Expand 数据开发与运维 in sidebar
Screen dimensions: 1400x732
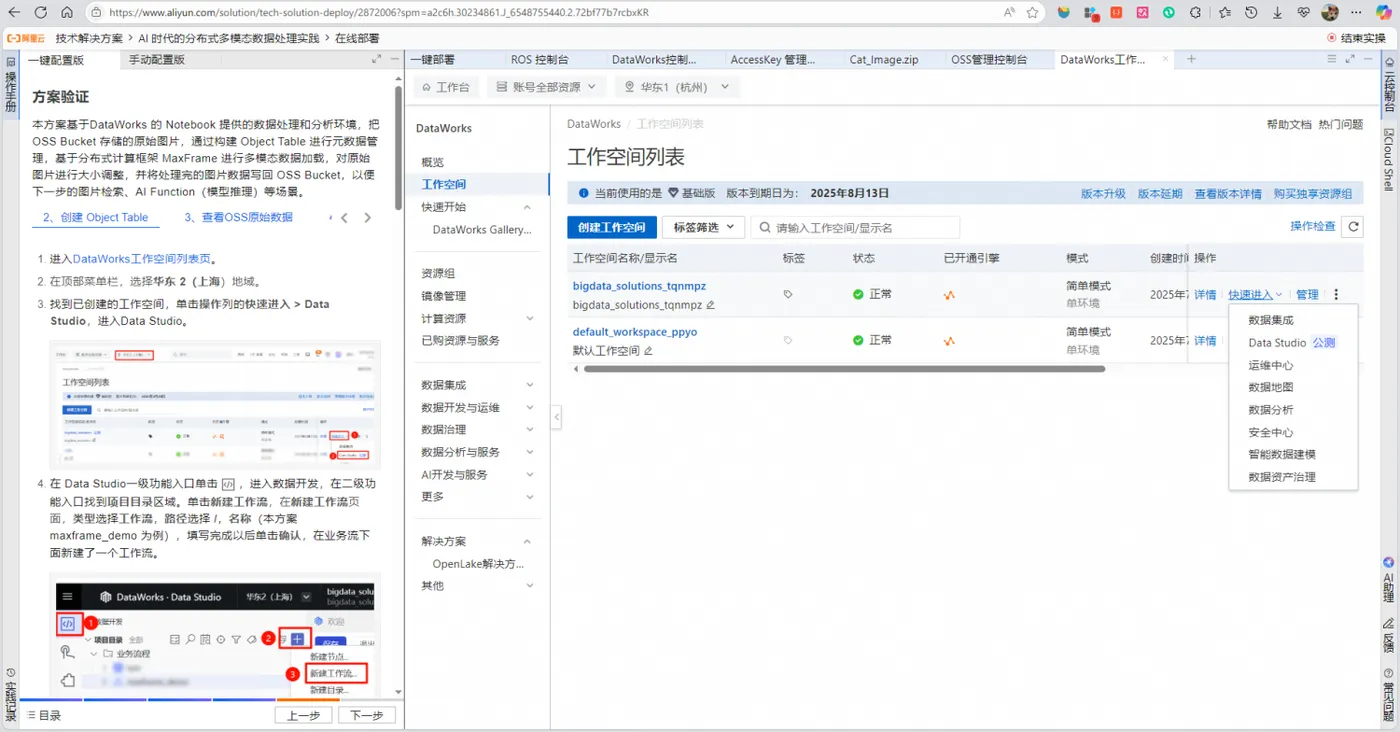(530, 407)
